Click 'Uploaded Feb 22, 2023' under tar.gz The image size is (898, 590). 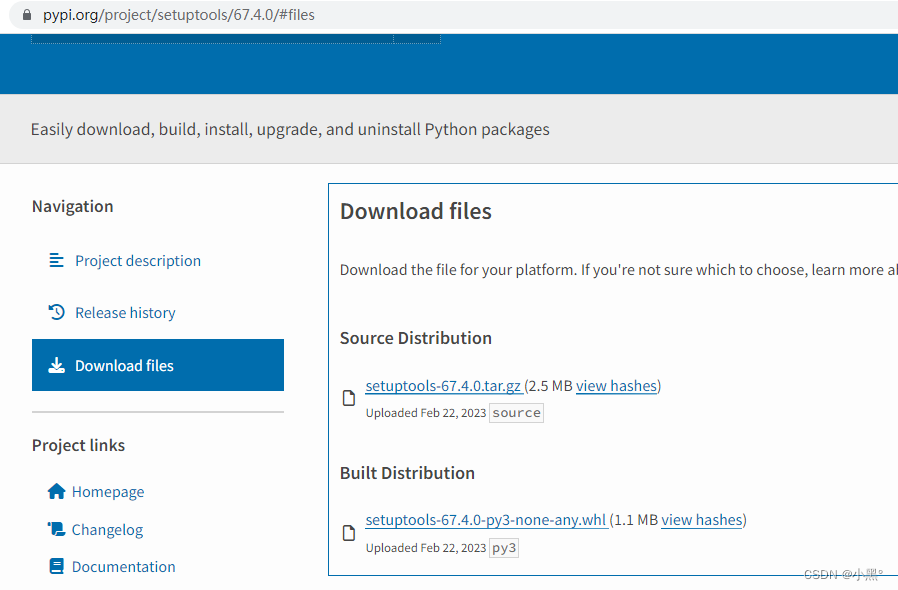[426, 413]
